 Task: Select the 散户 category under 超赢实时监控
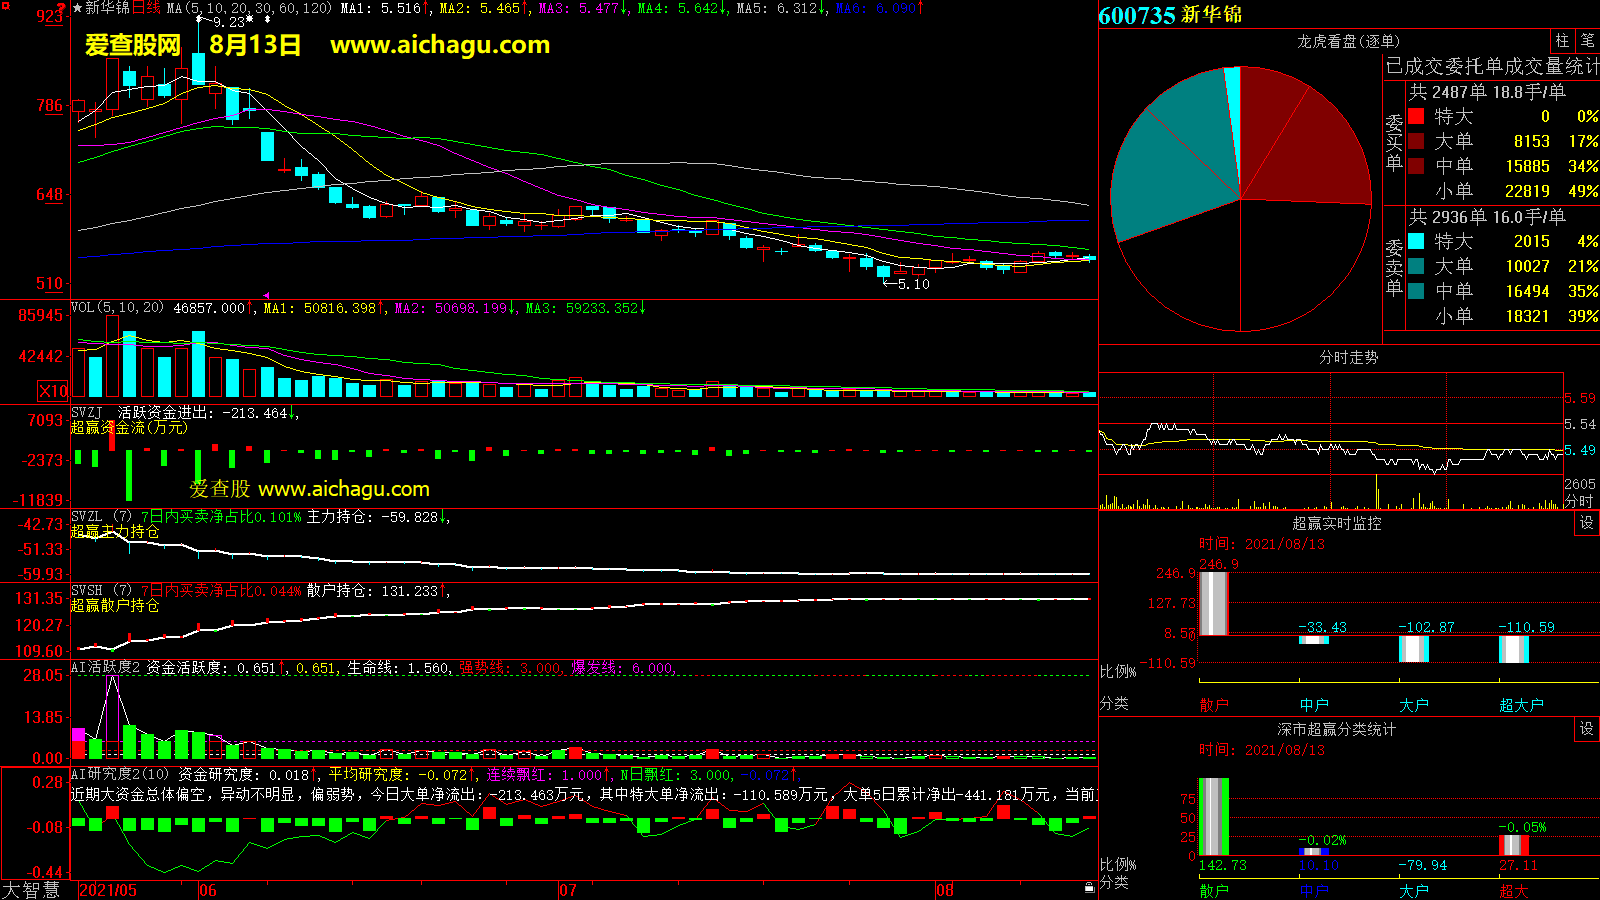coord(1213,705)
